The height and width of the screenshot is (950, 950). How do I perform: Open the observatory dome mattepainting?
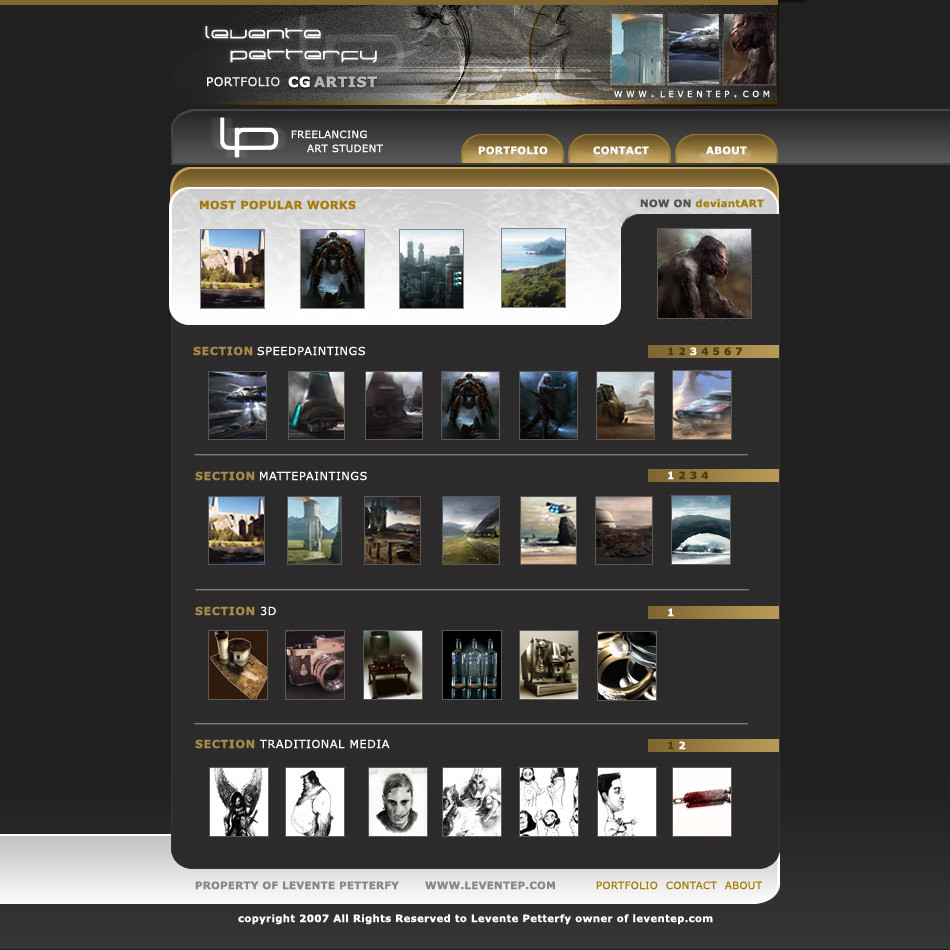tap(624, 530)
